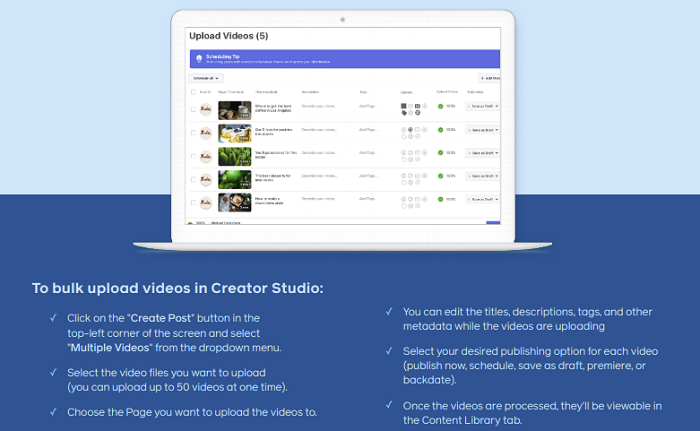Click the page avatar in charcuterie video row
This screenshot has width=700, height=431.
205,202
